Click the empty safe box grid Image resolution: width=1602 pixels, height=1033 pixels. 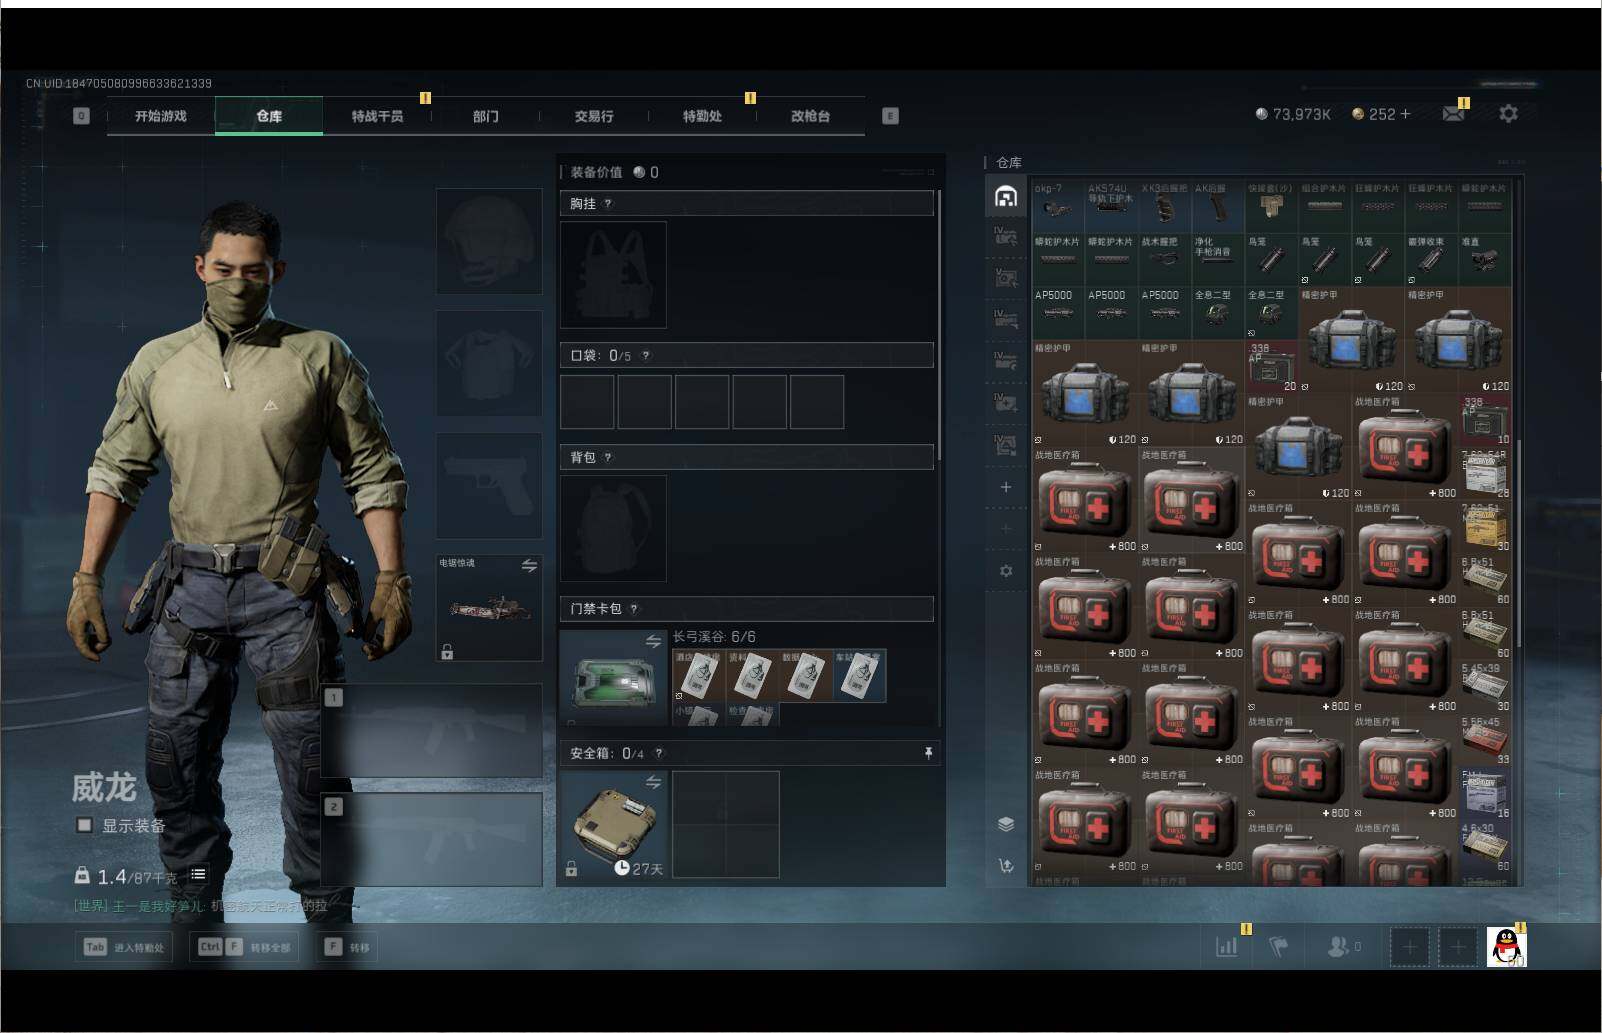(x=726, y=824)
